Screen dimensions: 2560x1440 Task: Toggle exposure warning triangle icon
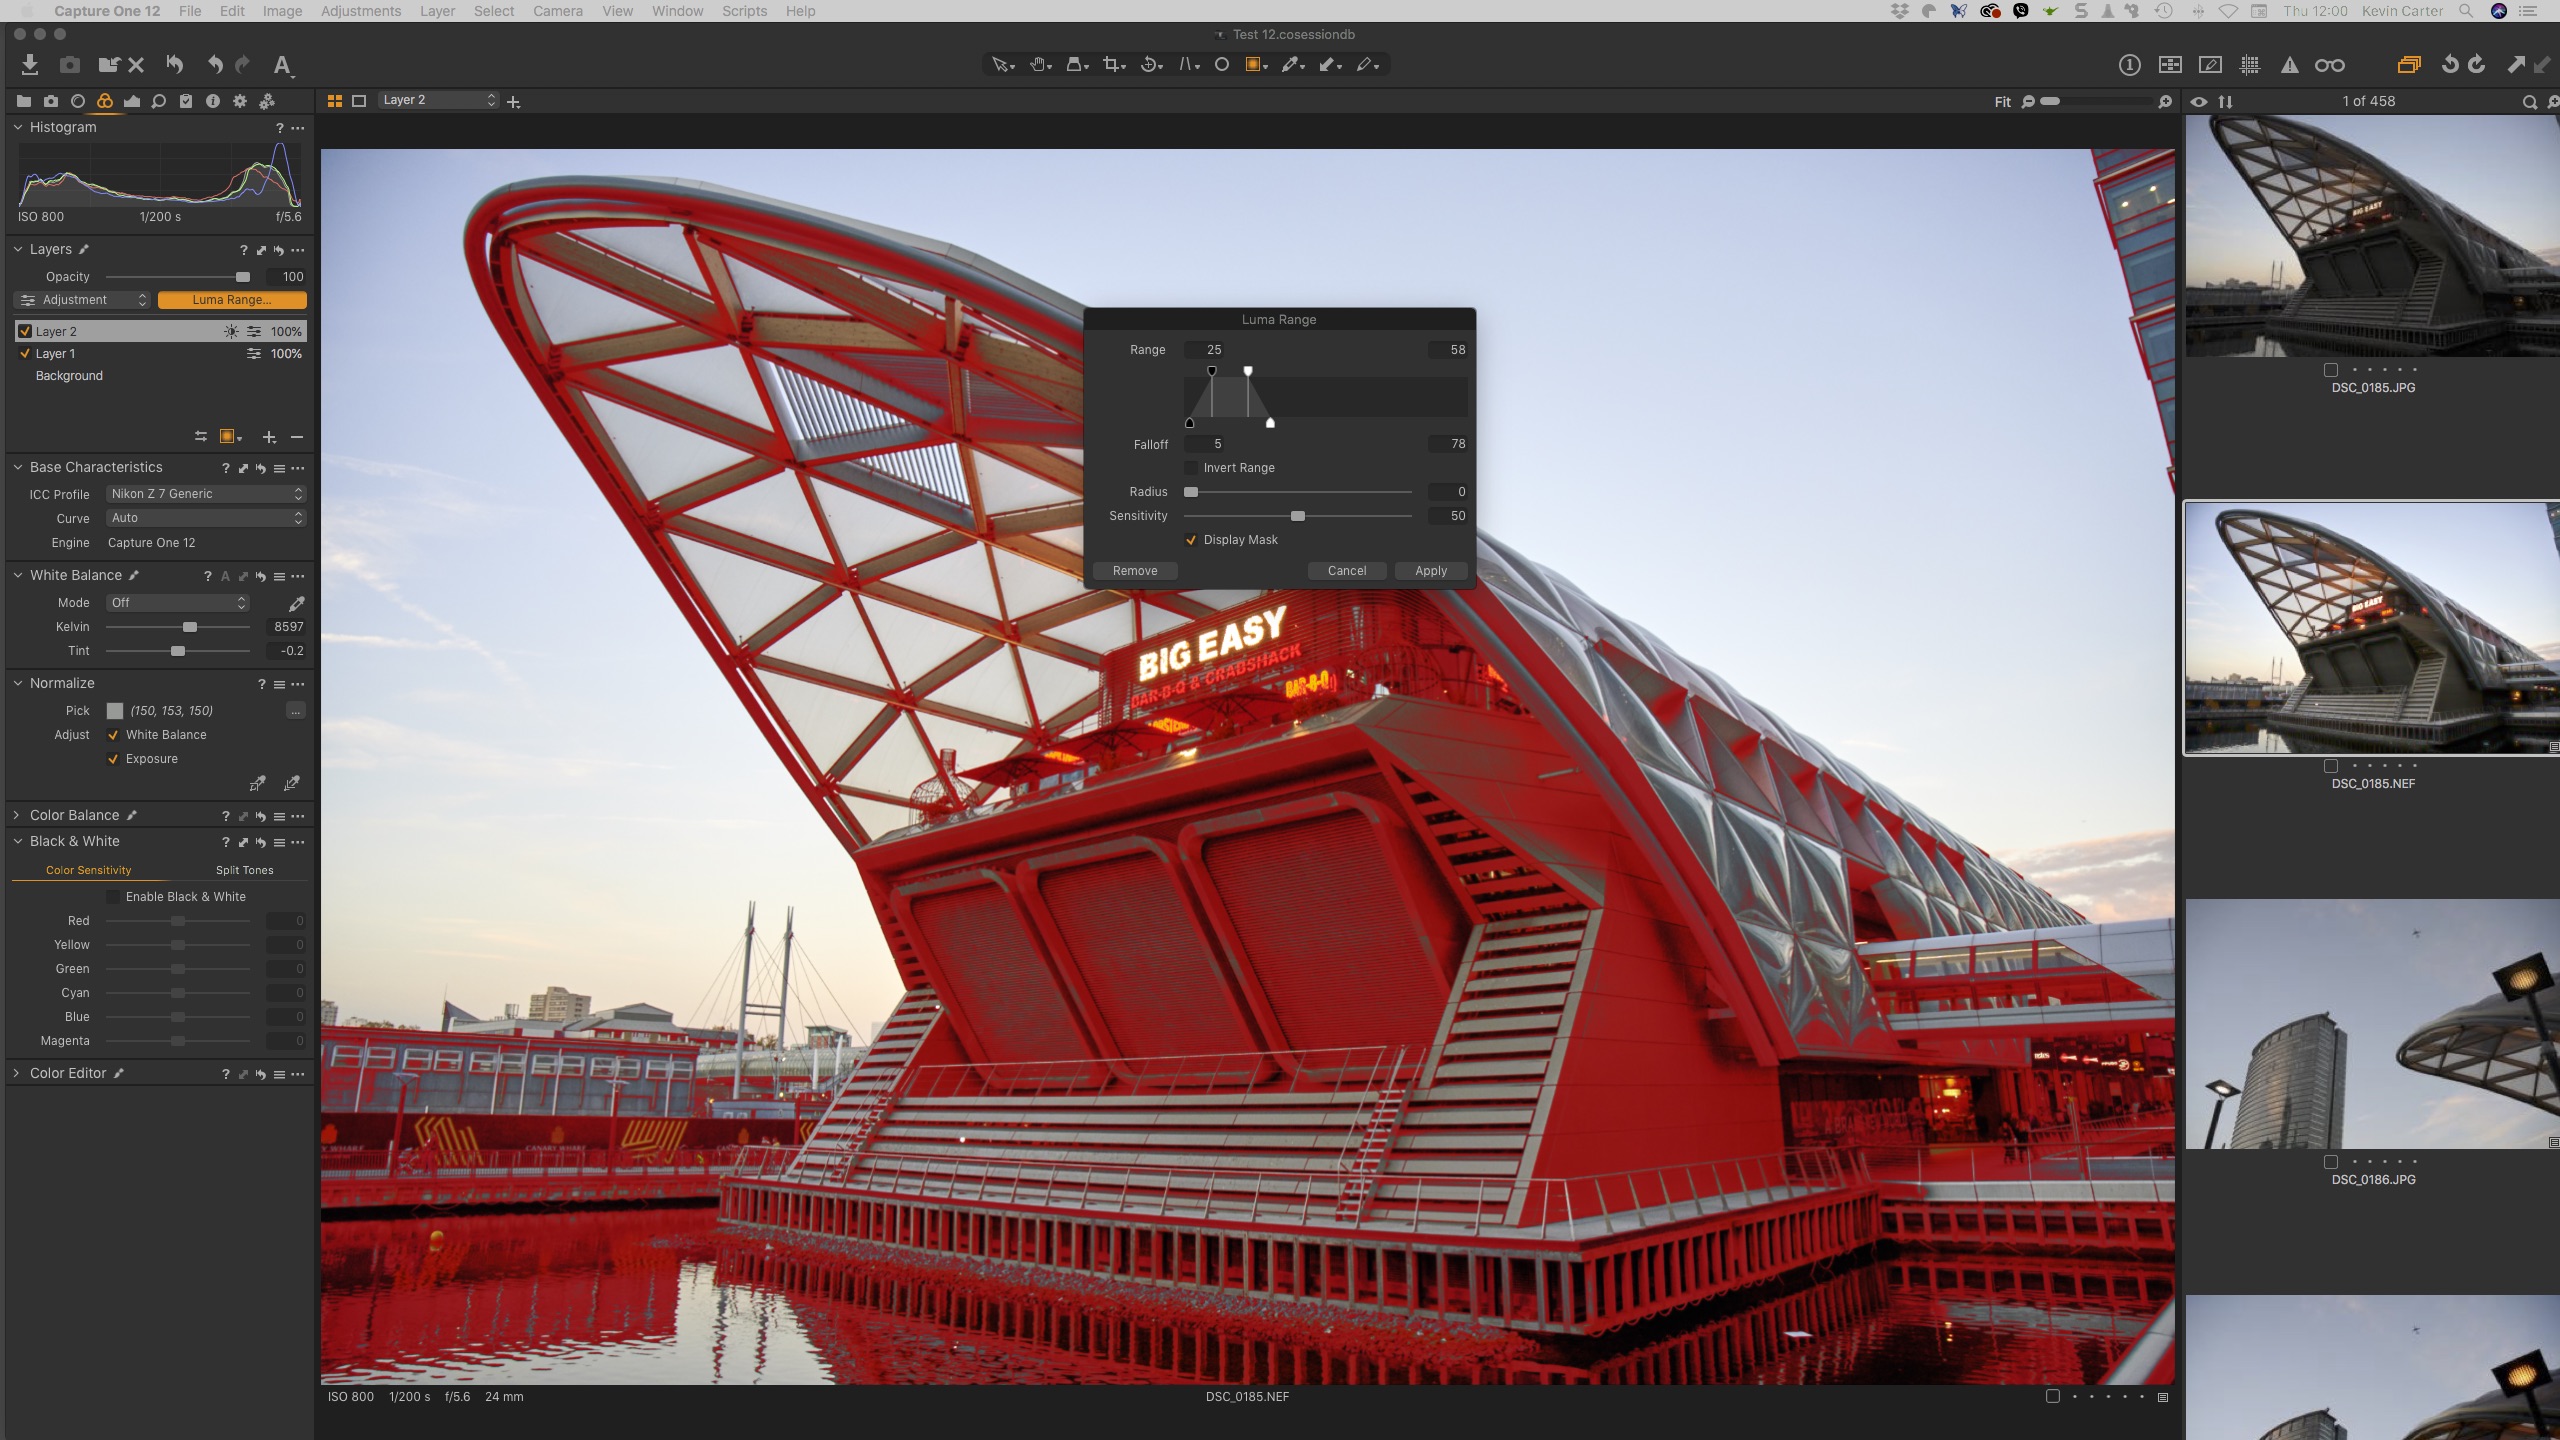click(2289, 65)
